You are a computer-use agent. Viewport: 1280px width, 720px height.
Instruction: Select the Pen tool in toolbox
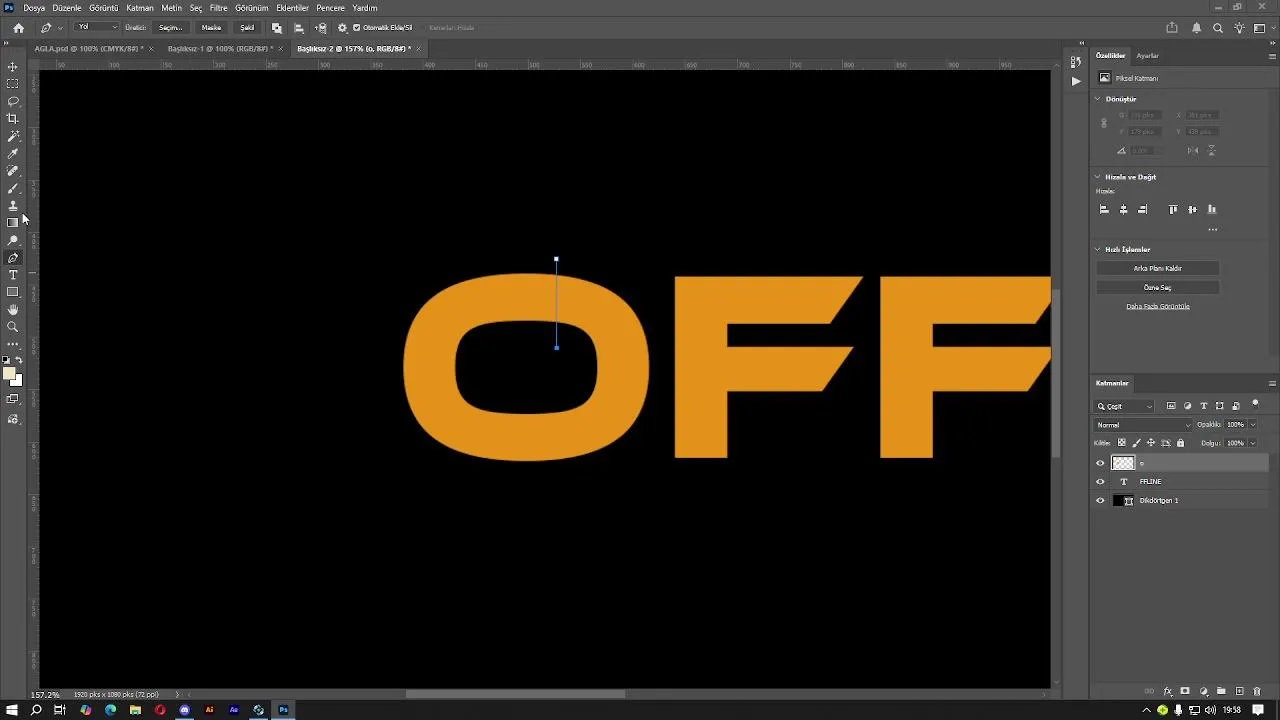pyautogui.click(x=13, y=258)
